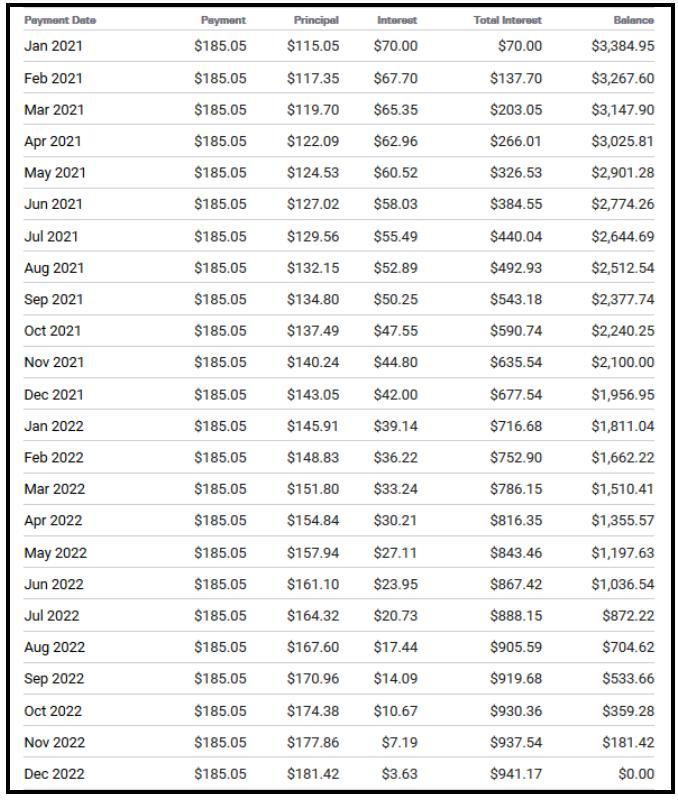The width and height of the screenshot is (678, 801).
Task: Click the Interest column header
Action: point(397,20)
